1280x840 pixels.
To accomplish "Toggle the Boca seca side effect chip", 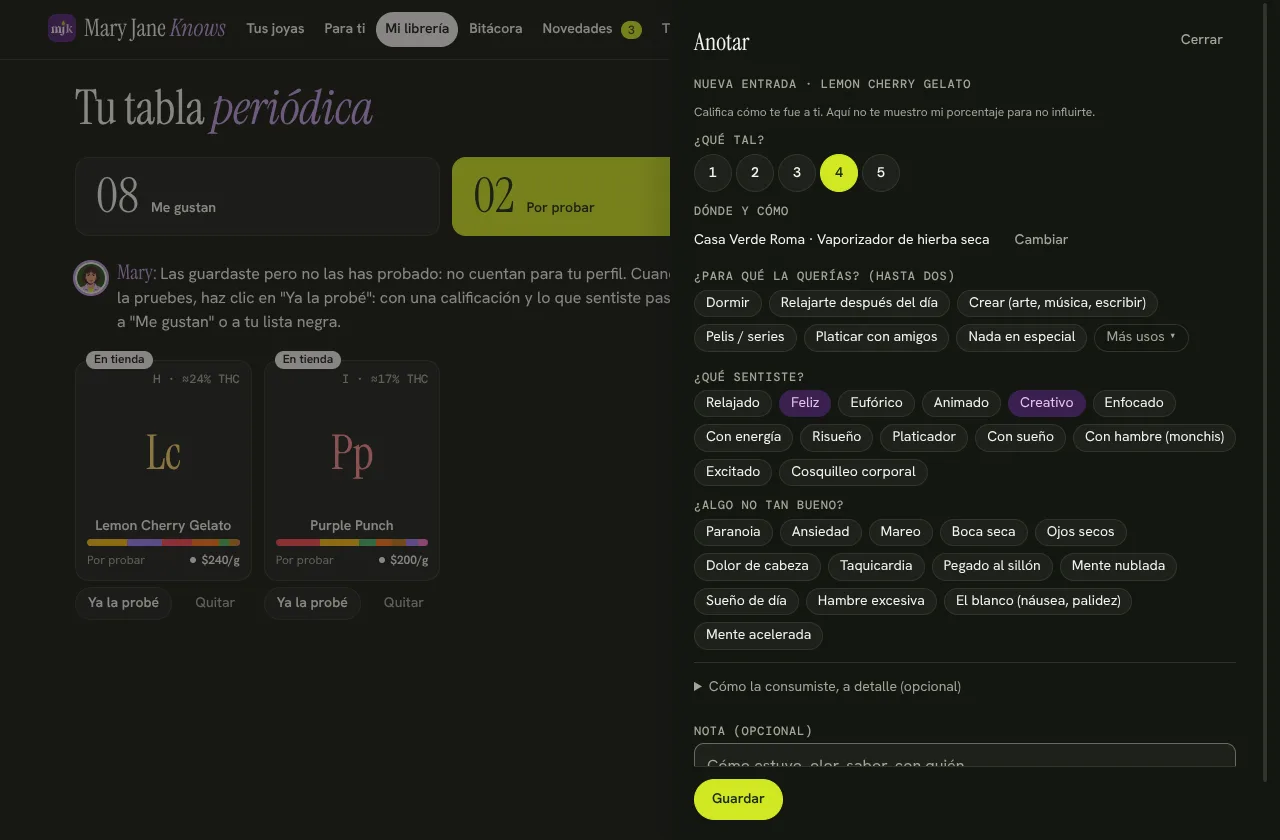I will point(983,532).
